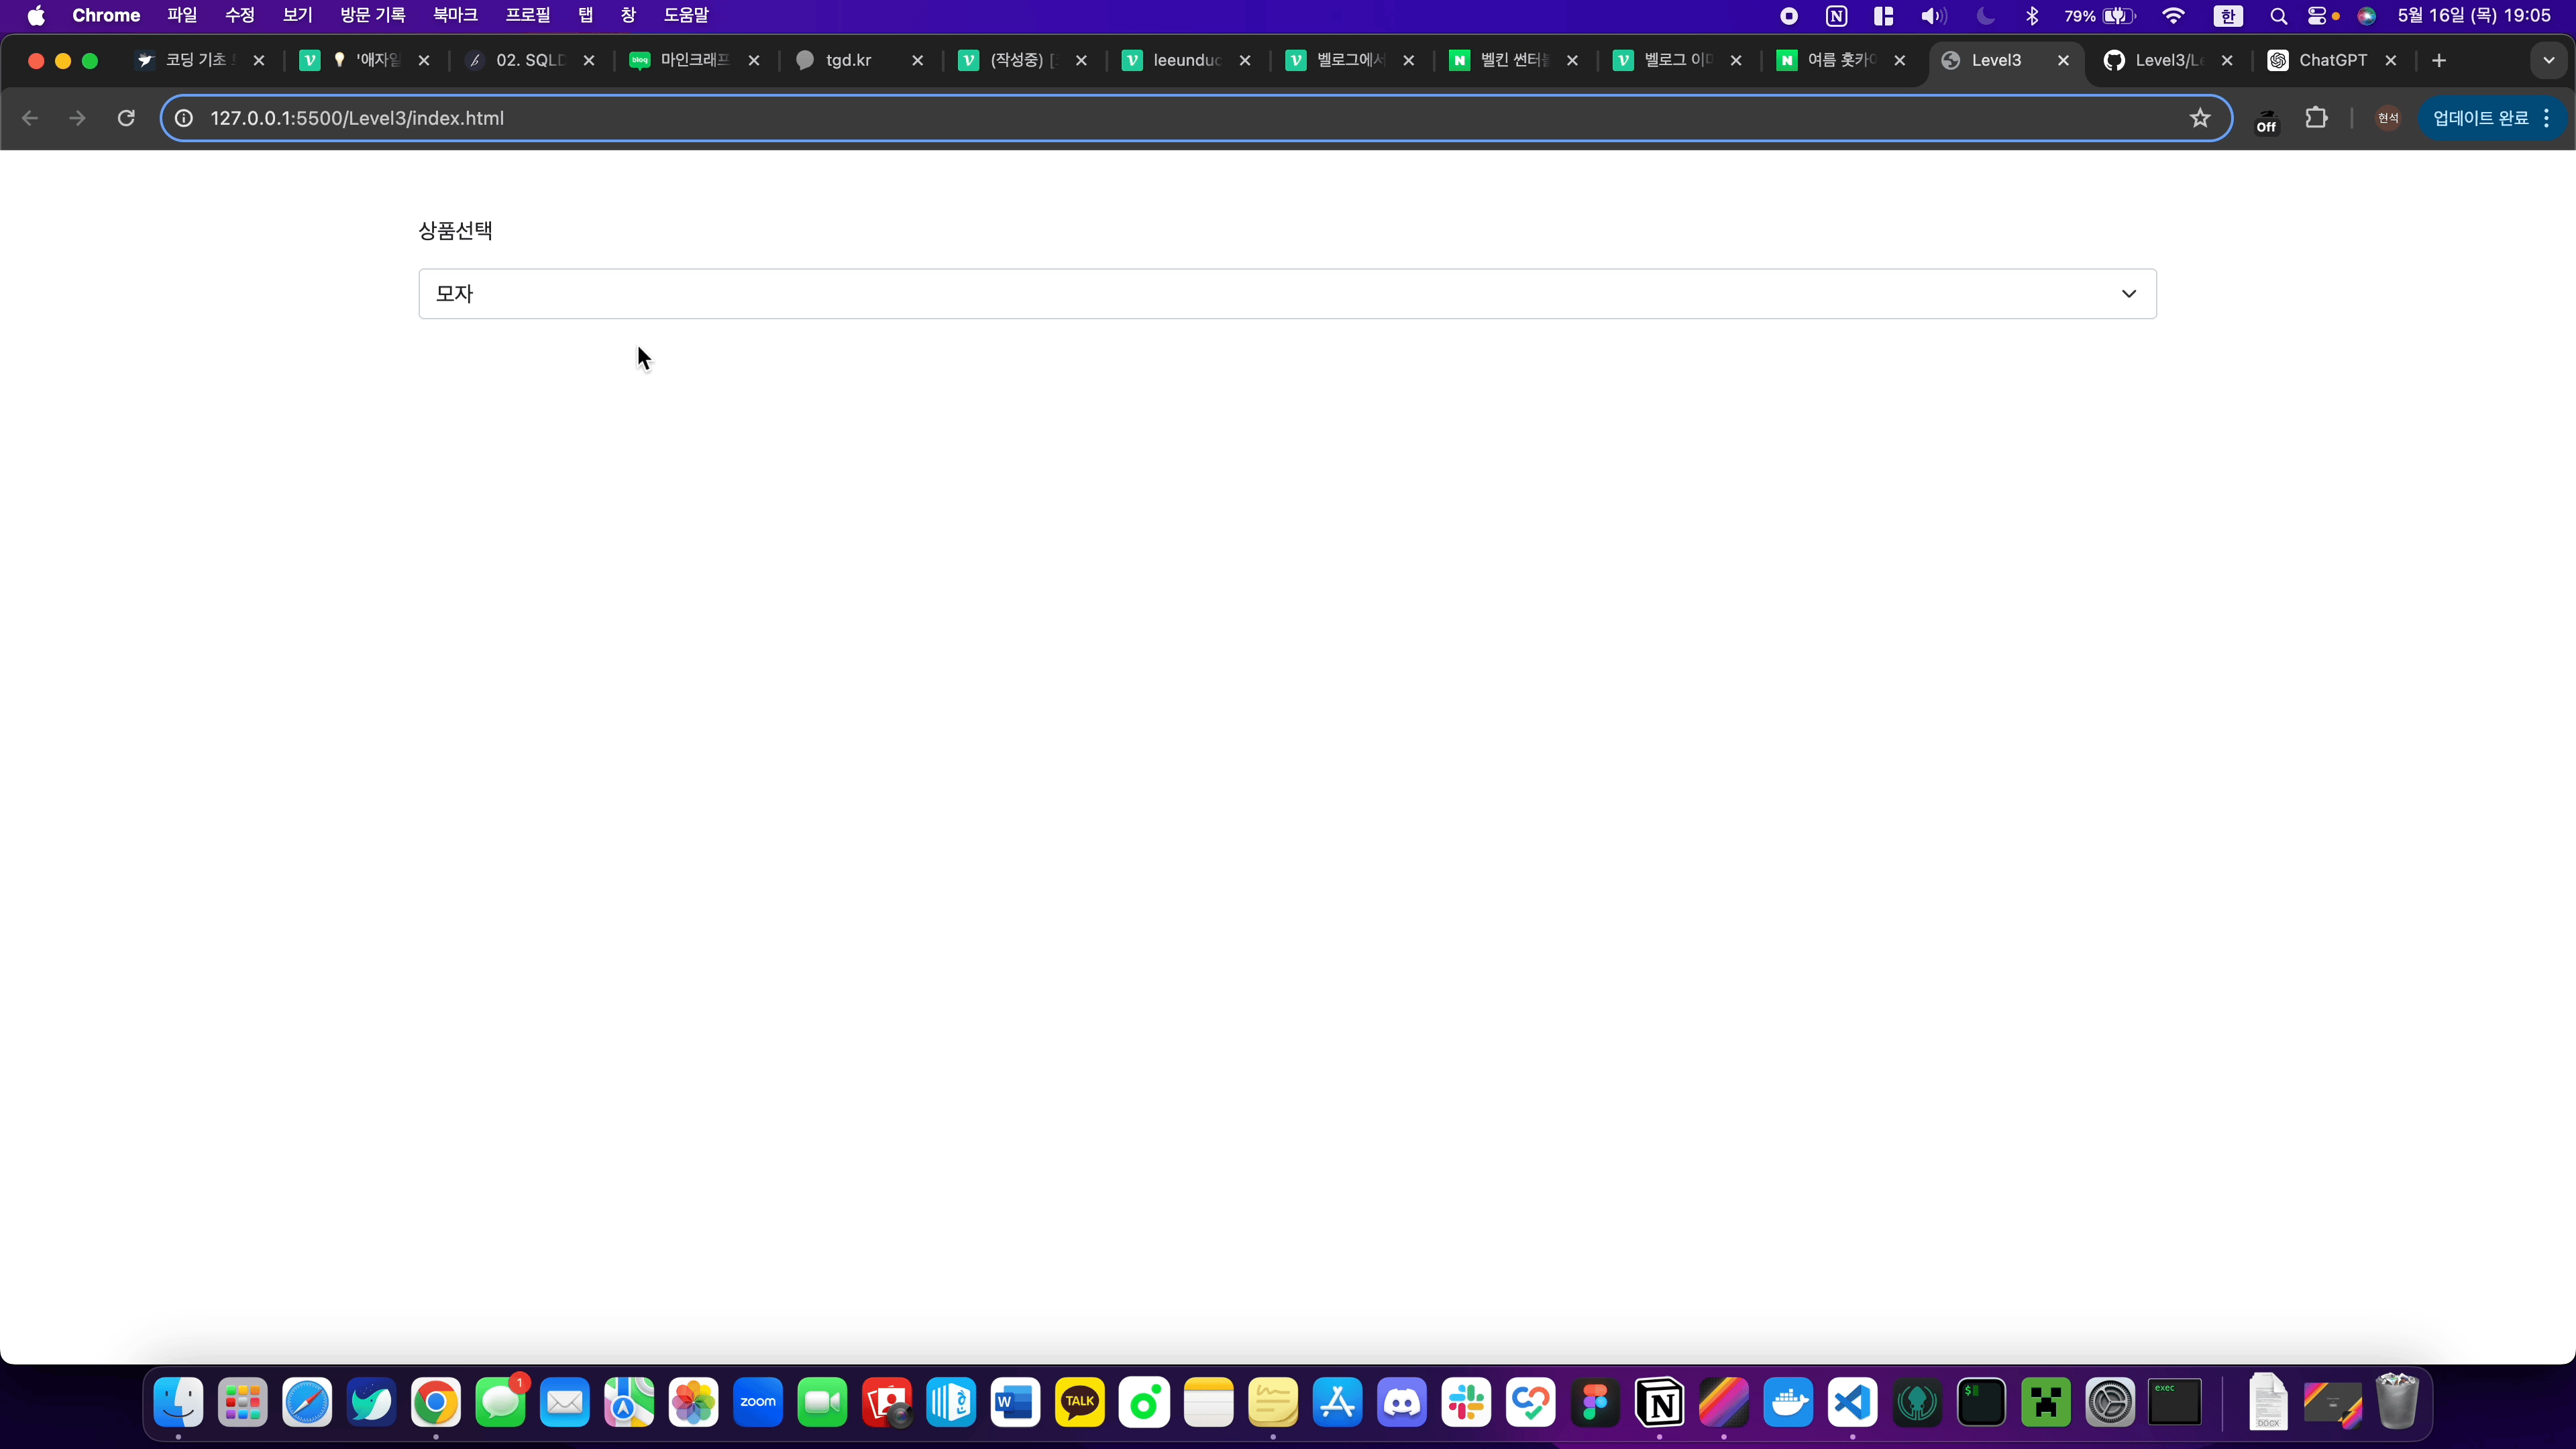Screen dimensions: 2576x1449
Task: View site information icon in address bar
Action: pyautogui.click(x=184, y=118)
